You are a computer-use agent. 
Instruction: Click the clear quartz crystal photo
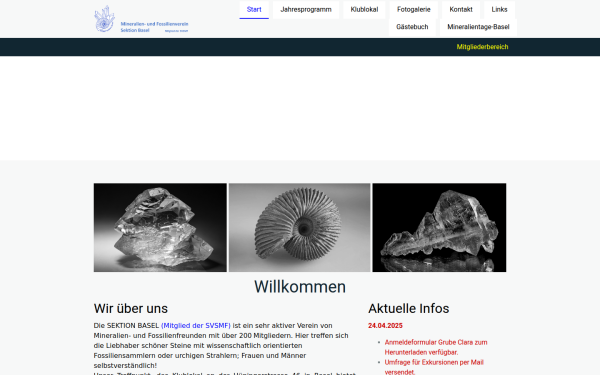[160, 228]
